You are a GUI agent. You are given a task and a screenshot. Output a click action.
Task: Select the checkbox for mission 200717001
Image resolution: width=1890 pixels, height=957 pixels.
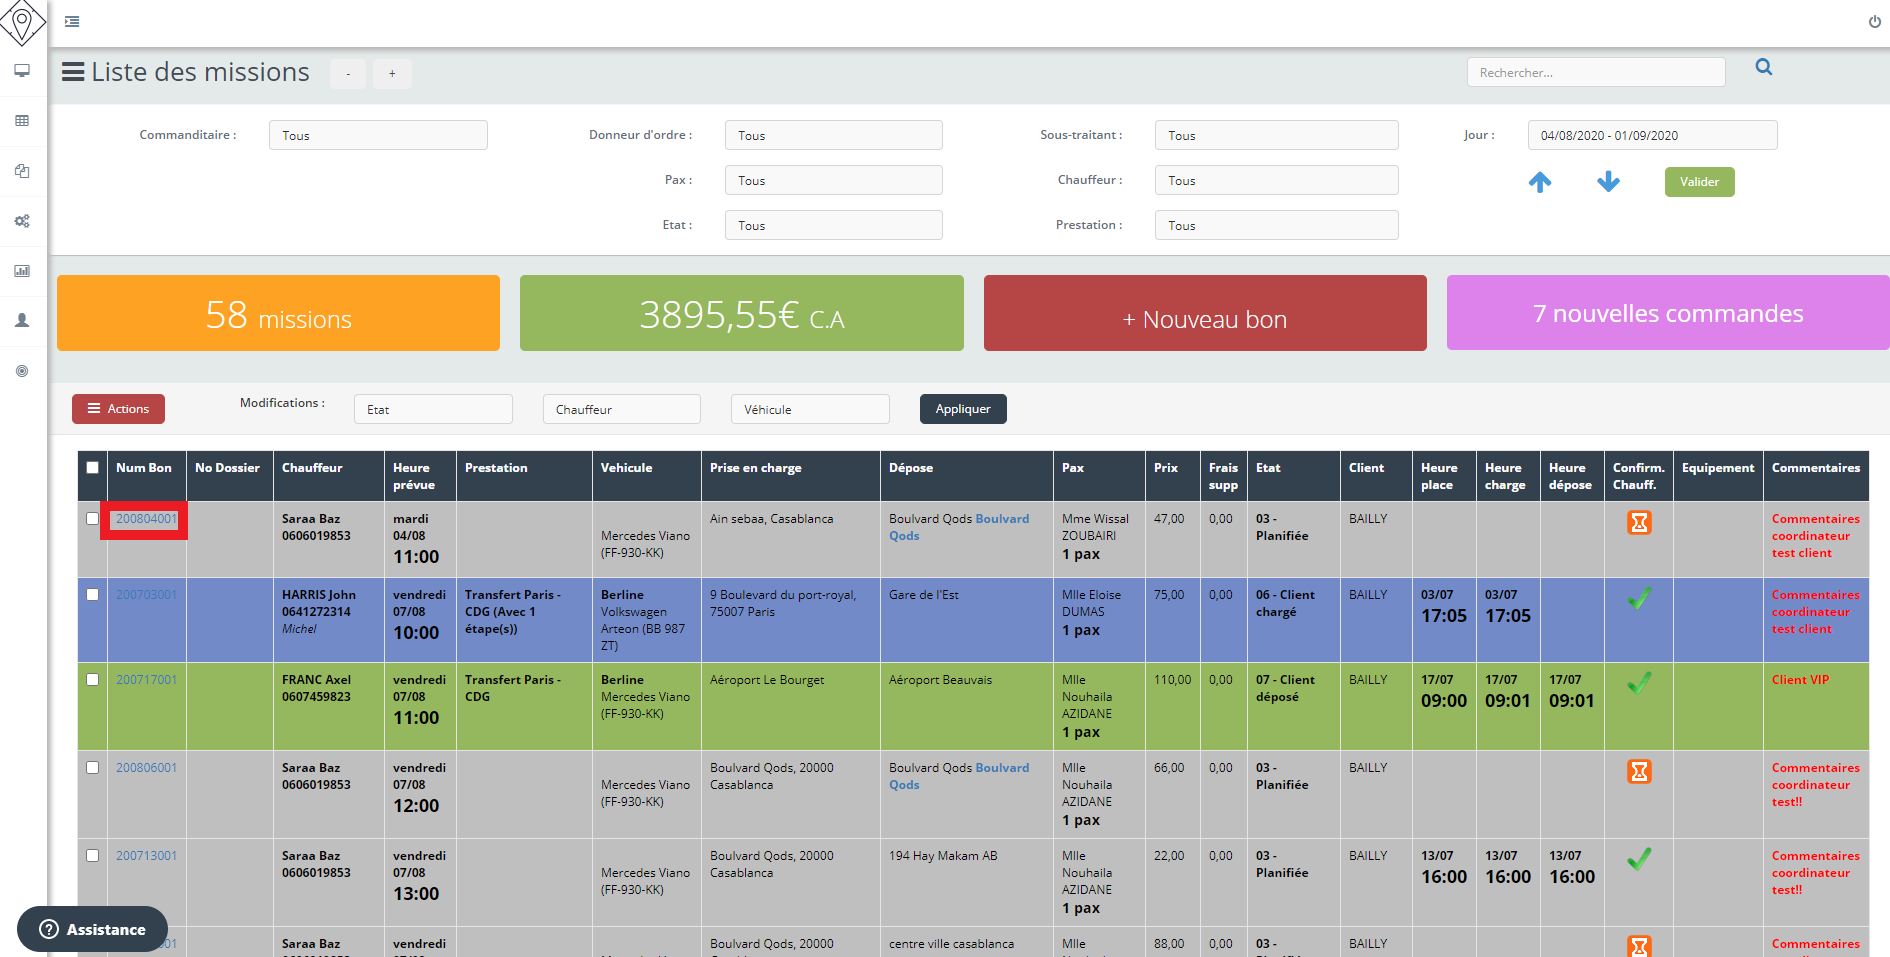pos(93,680)
